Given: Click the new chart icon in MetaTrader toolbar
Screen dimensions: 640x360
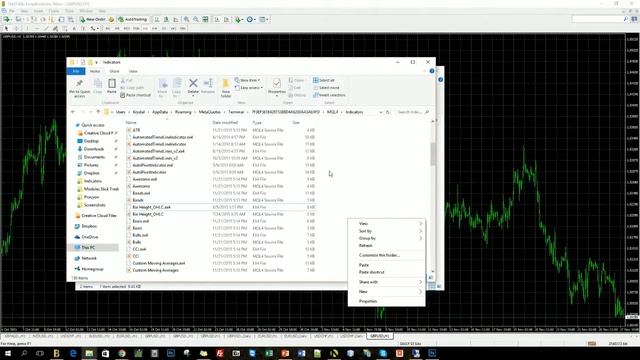Looking at the screenshot, I should tap(8, 19).
